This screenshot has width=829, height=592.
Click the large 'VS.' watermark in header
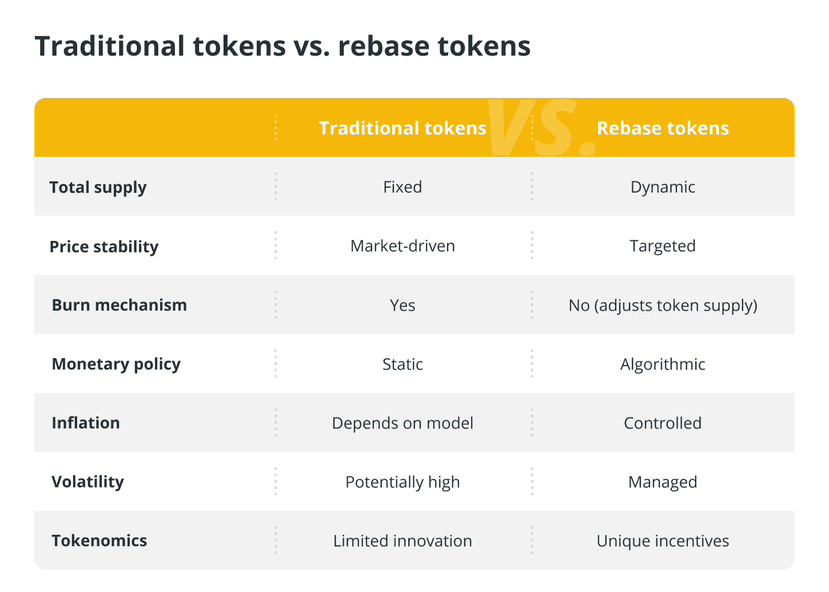pos(542,129)
